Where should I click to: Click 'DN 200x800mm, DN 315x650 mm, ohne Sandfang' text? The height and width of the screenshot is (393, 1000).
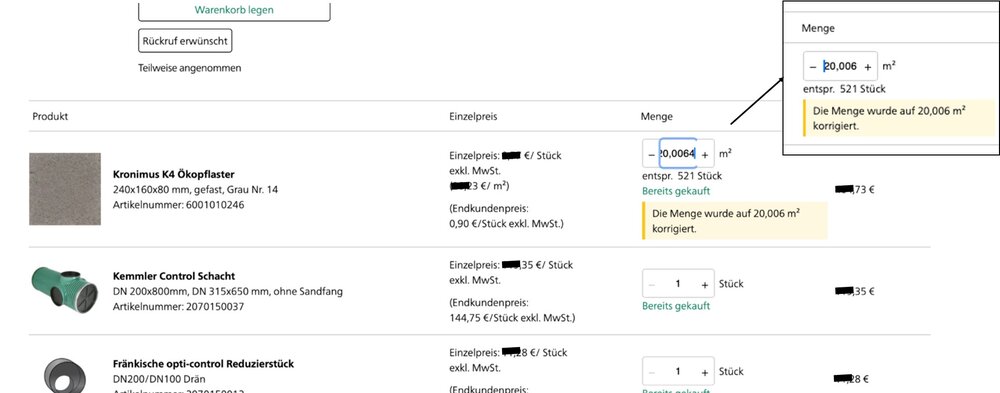click(228, 292)
